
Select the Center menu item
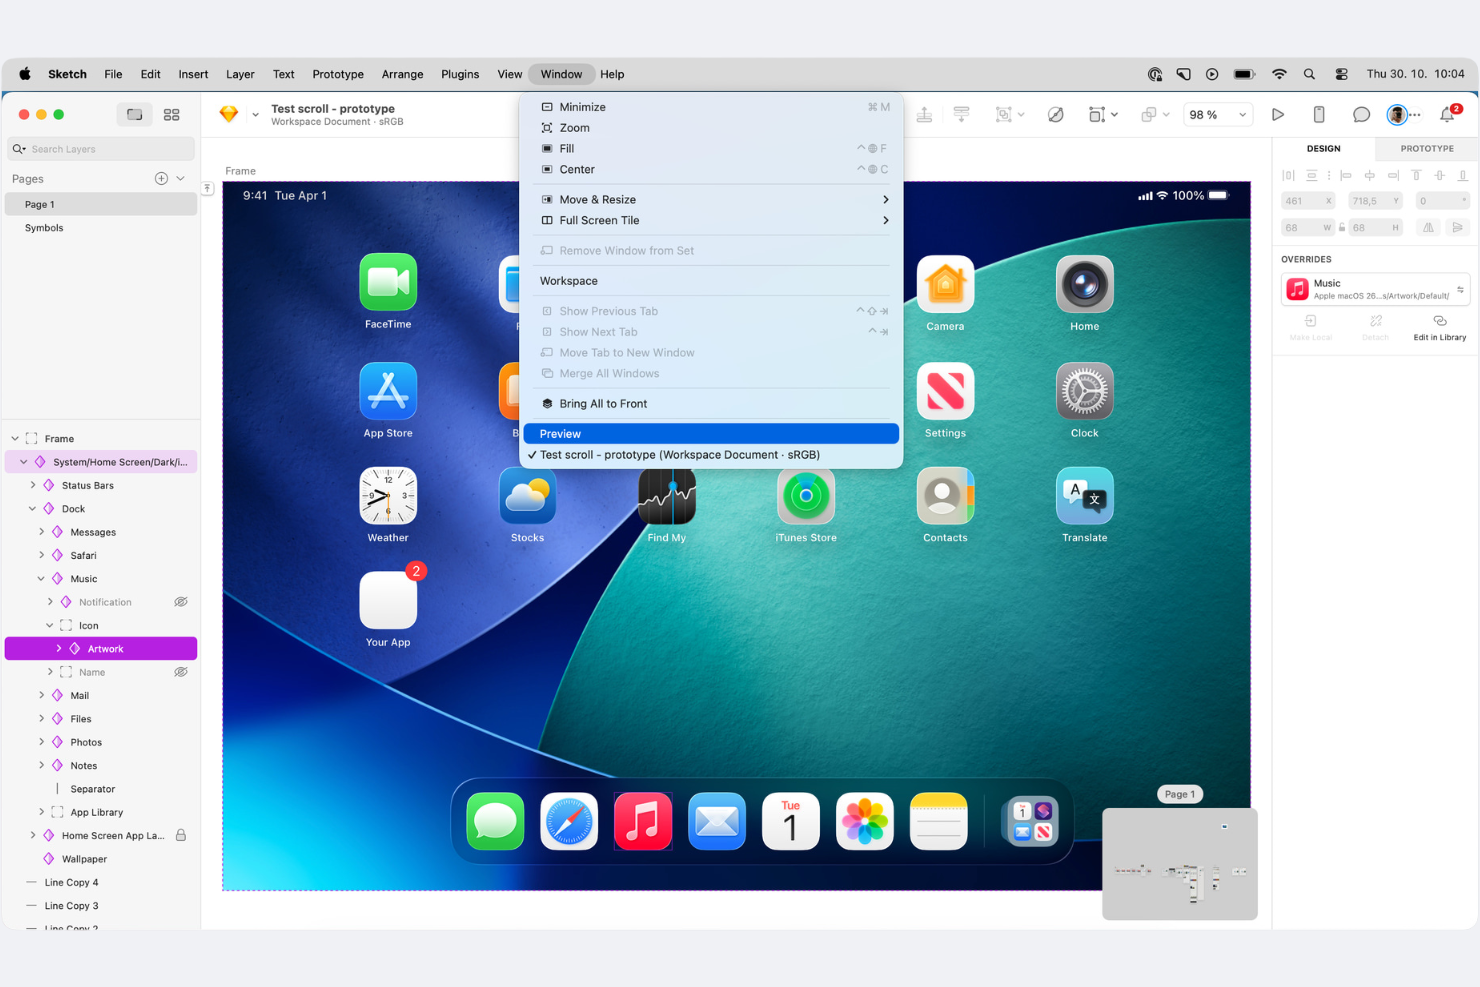(x=711, y=170)
